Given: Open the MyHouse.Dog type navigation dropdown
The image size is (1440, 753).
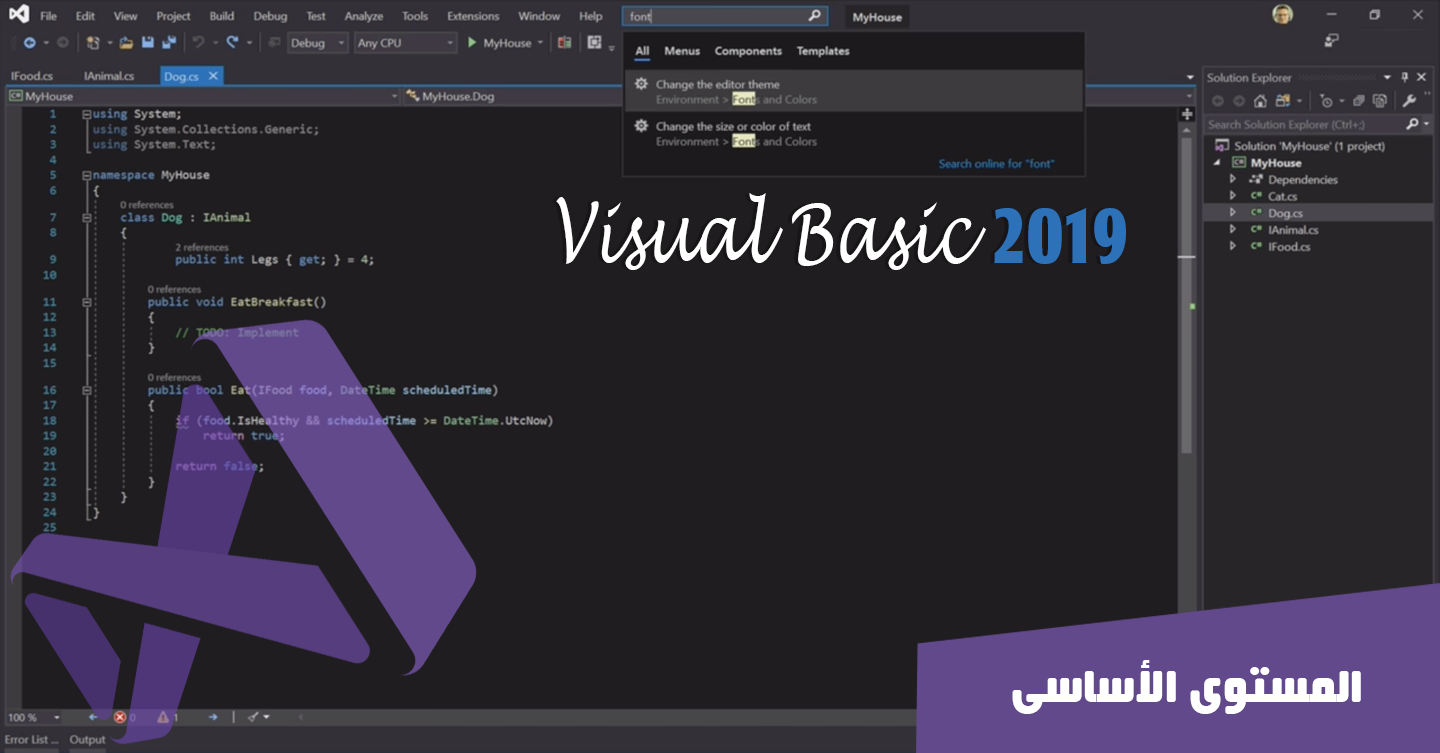Looking at the screenshot, I should (798, 96).
